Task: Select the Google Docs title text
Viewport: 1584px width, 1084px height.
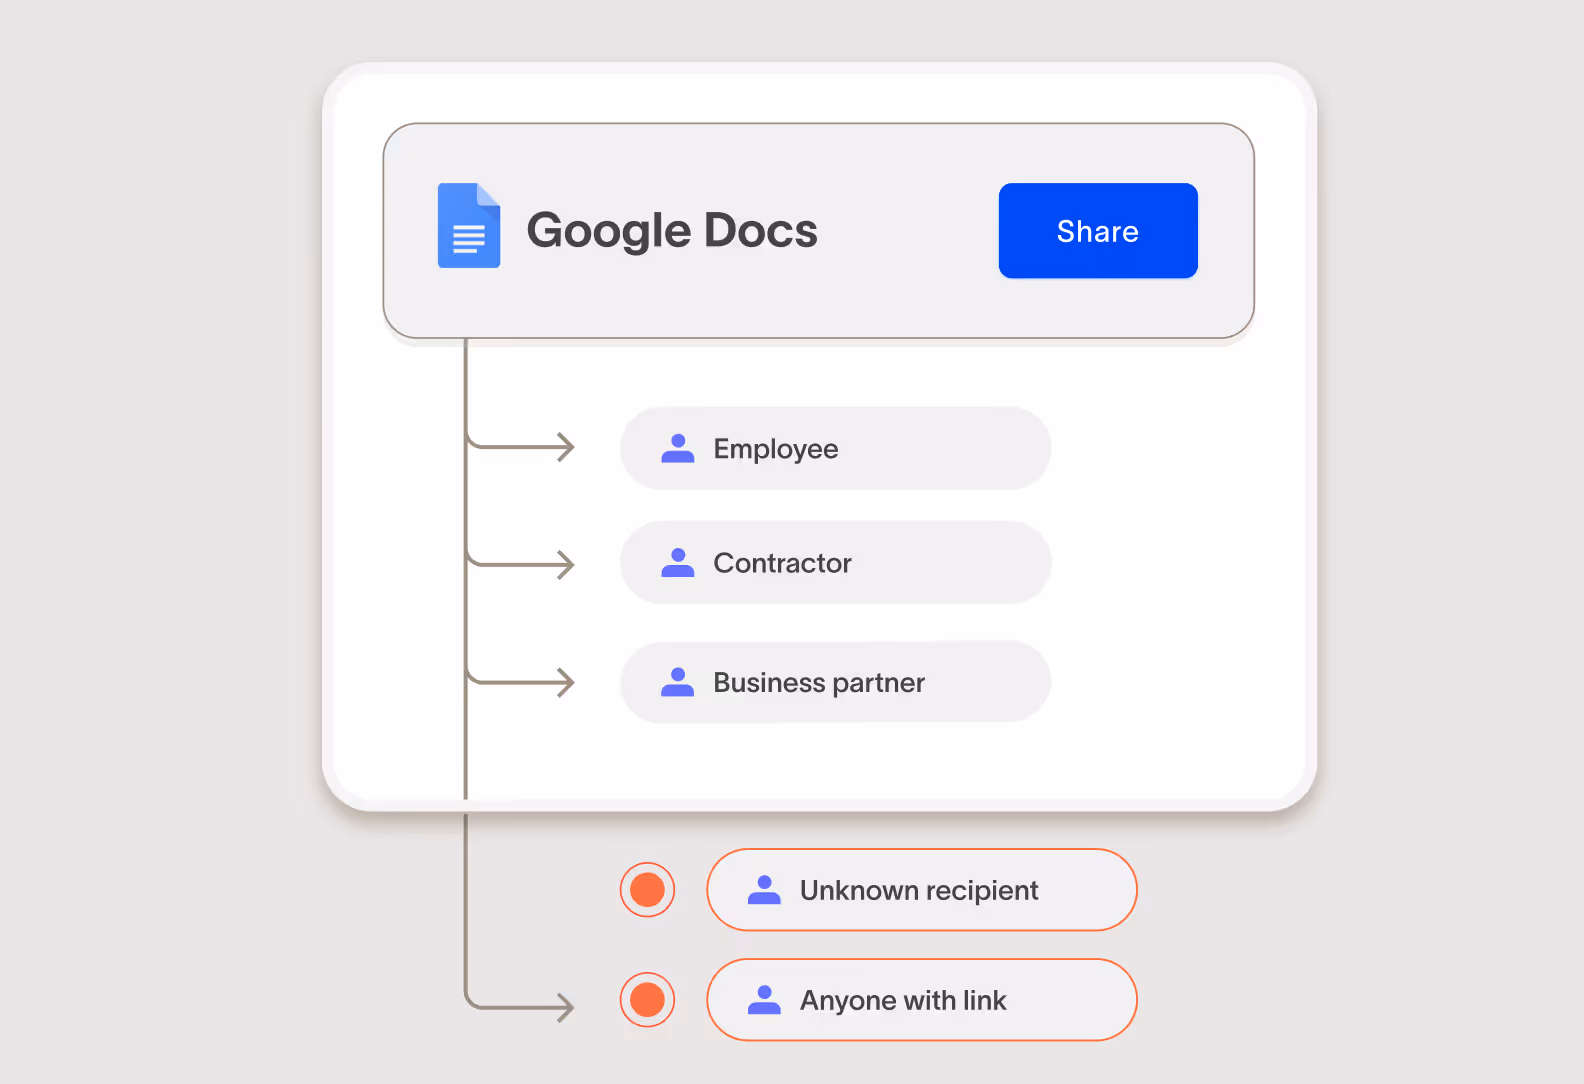Action: point(672,231)
